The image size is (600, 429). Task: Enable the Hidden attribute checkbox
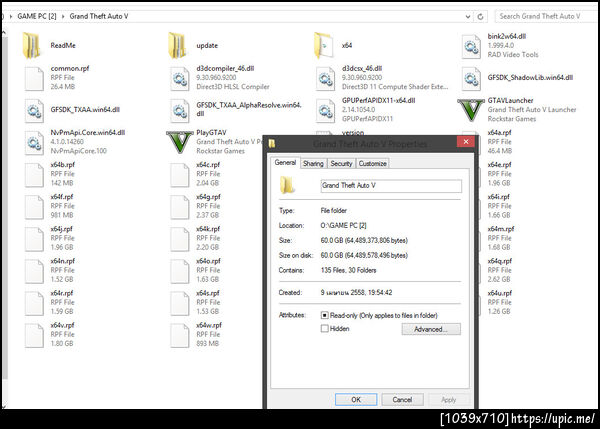coord(324,328)
